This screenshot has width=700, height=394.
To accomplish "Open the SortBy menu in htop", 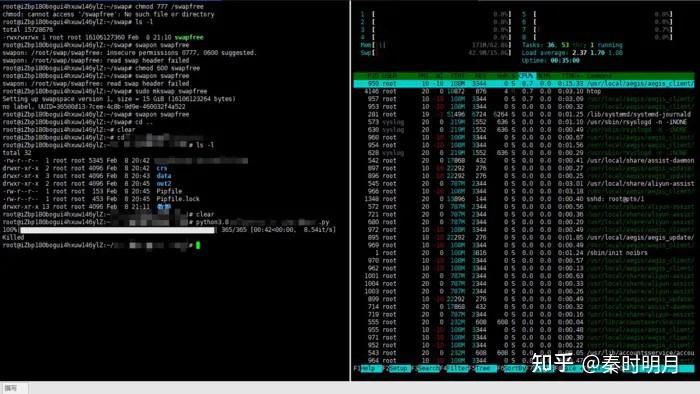I will [x=516, y=369].
